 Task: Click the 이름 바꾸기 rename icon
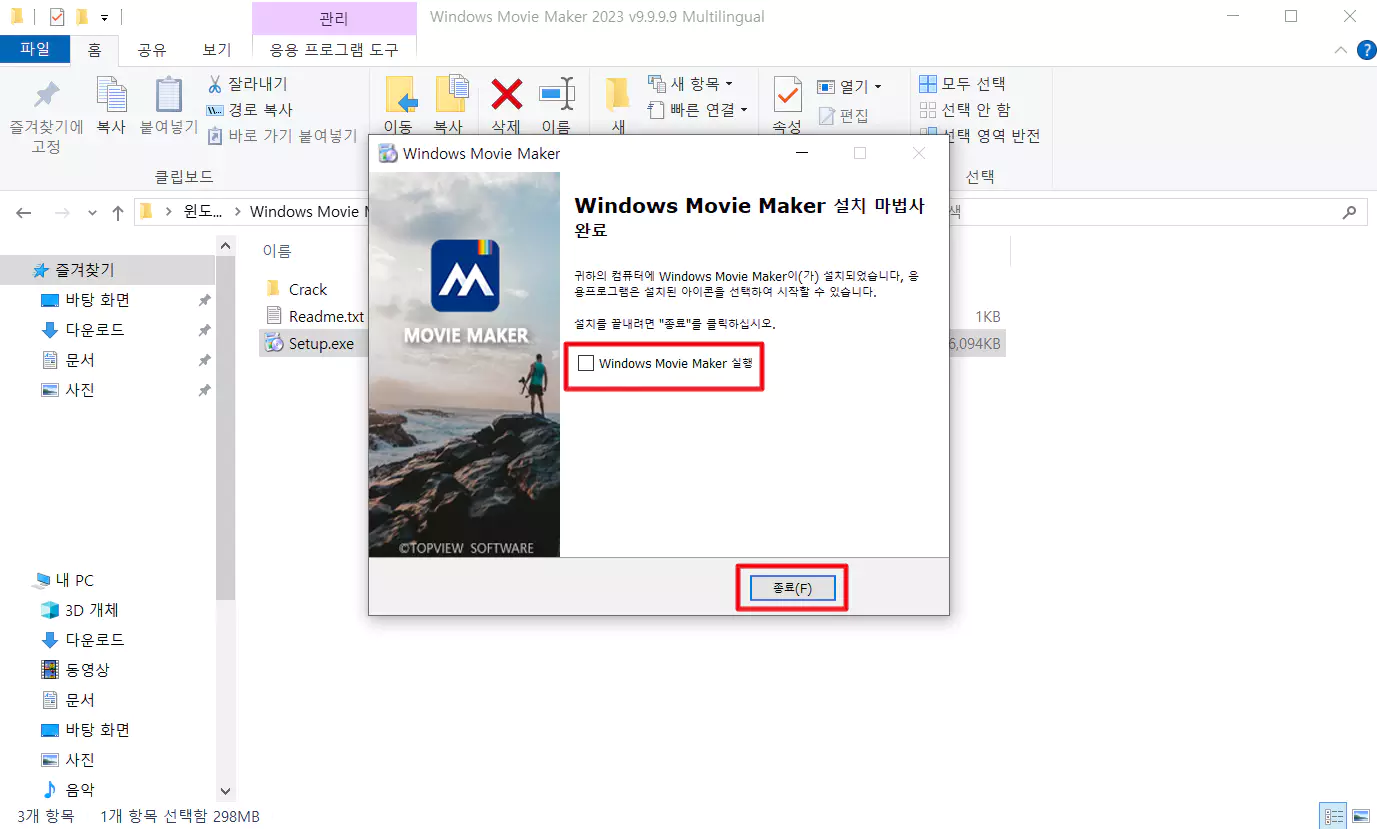pos(556,94)
